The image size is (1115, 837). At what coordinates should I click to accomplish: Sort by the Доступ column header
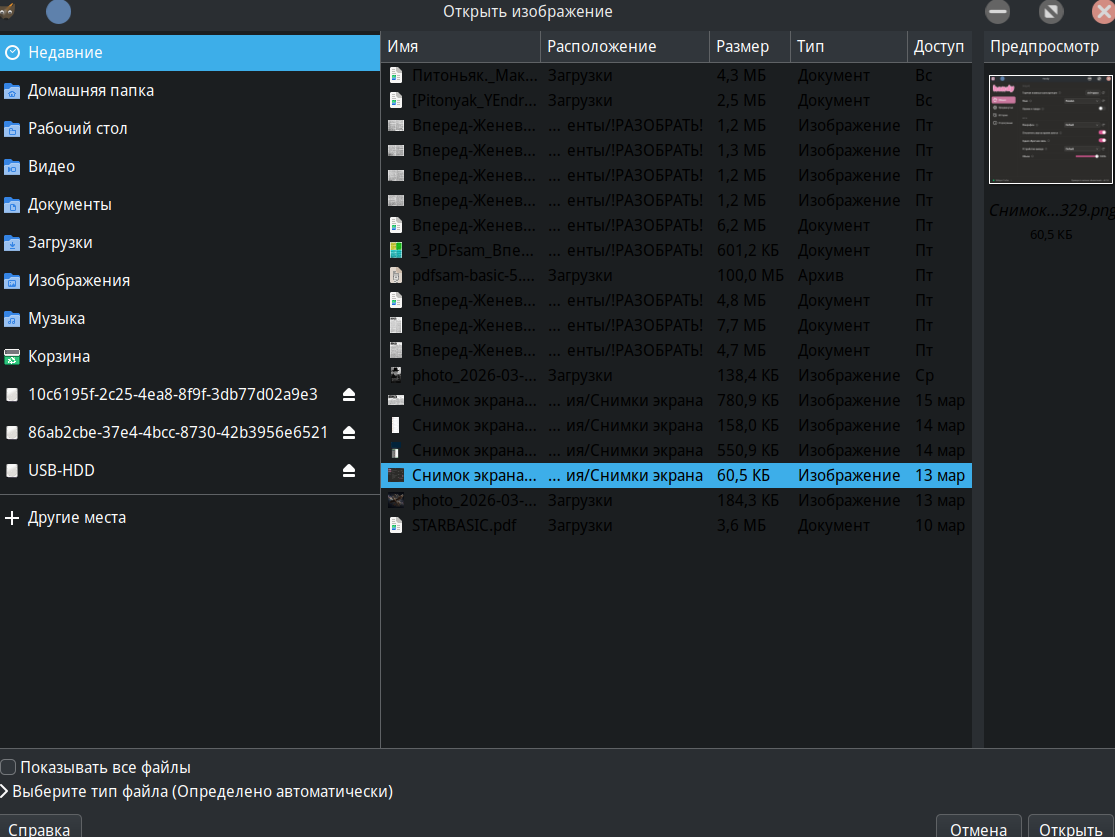pyautogui.click(x=939, y=47)
